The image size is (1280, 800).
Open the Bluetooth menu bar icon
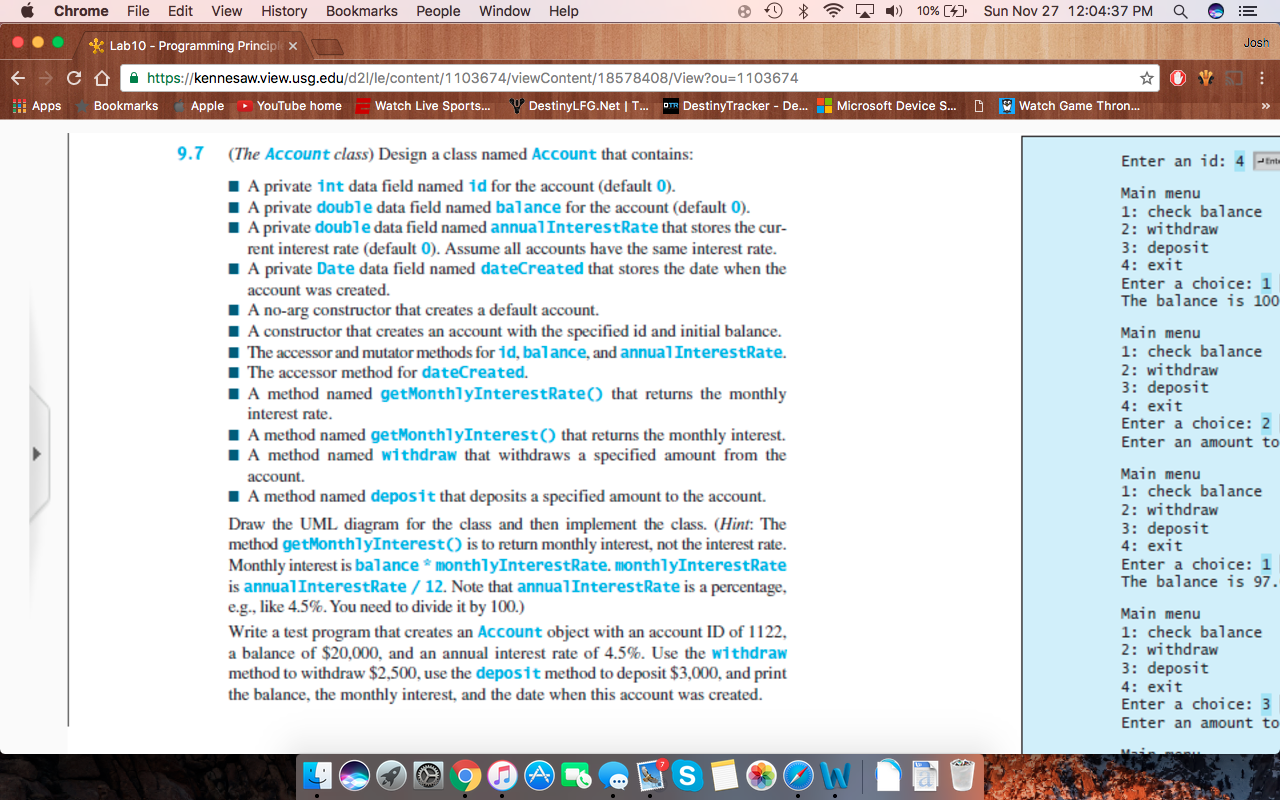tap(802, 11)
